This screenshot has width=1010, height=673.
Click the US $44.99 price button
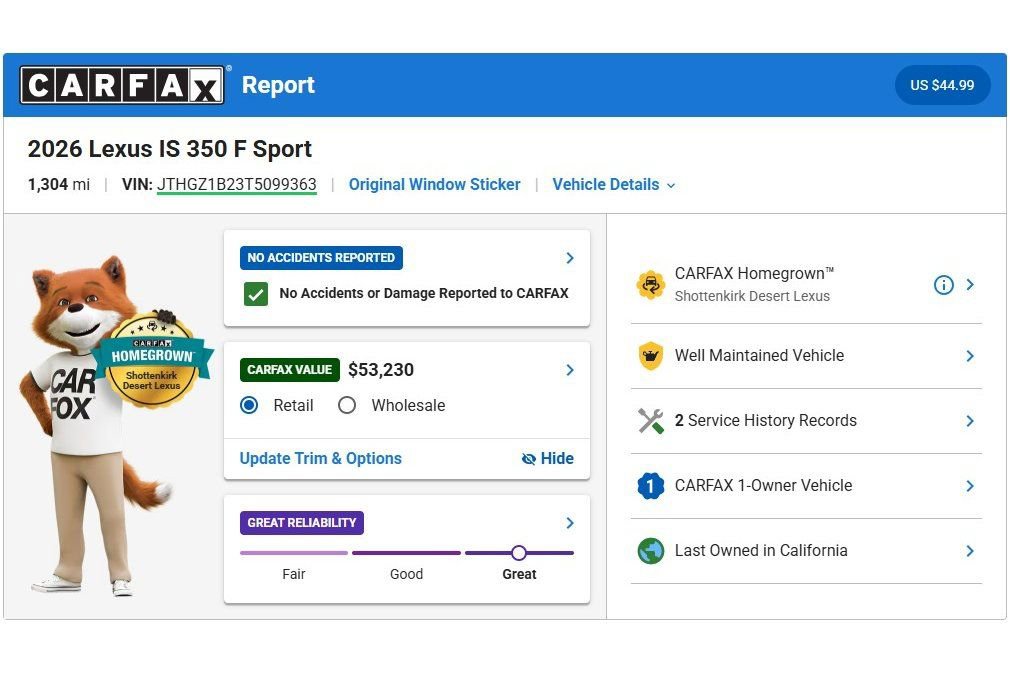tap(942, 85)
